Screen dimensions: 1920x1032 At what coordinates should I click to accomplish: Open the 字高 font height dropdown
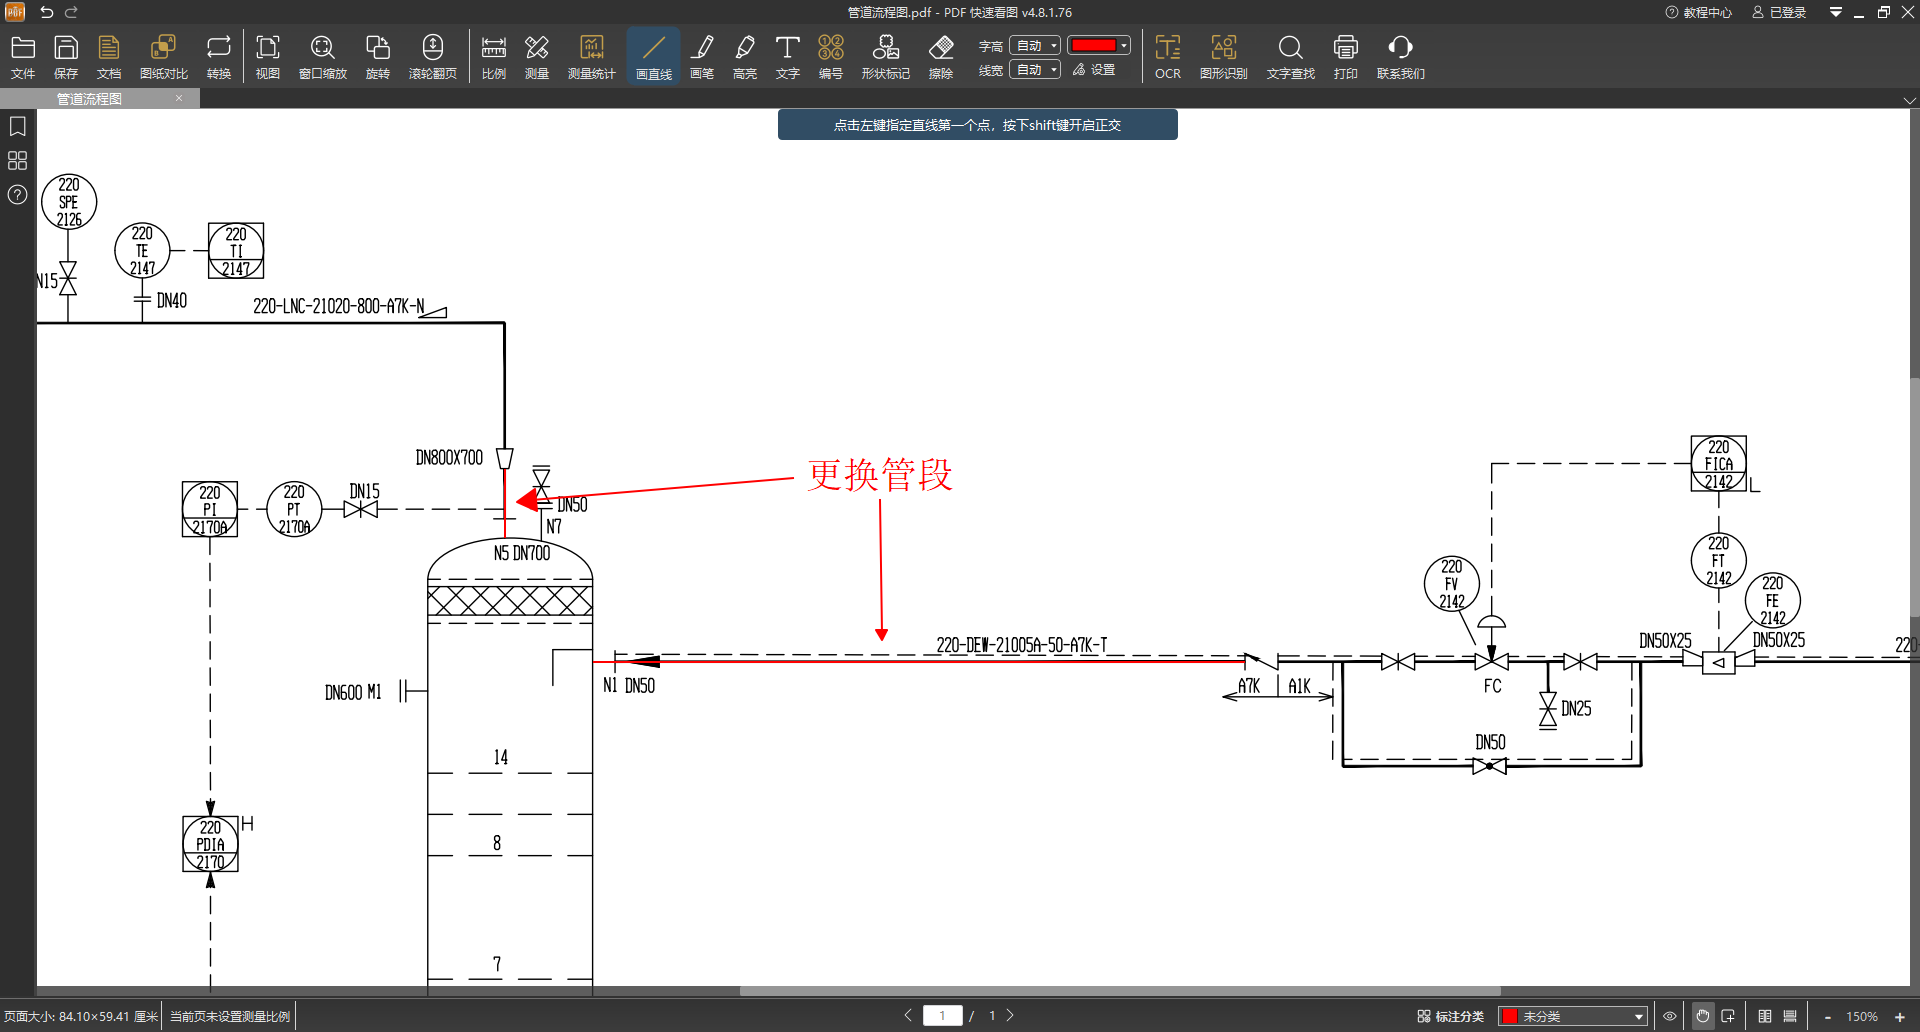point(1034,46)
